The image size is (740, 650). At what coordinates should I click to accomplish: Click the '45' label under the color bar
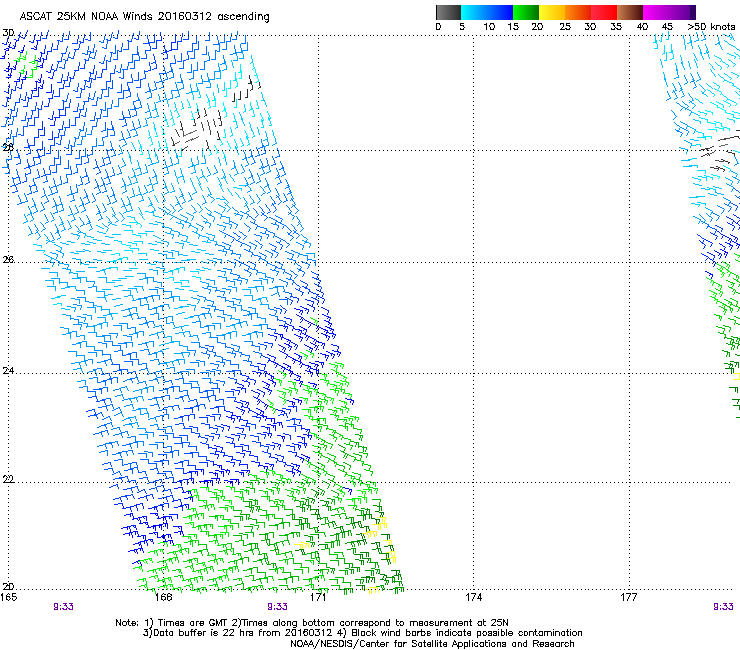tap(667, 27)
